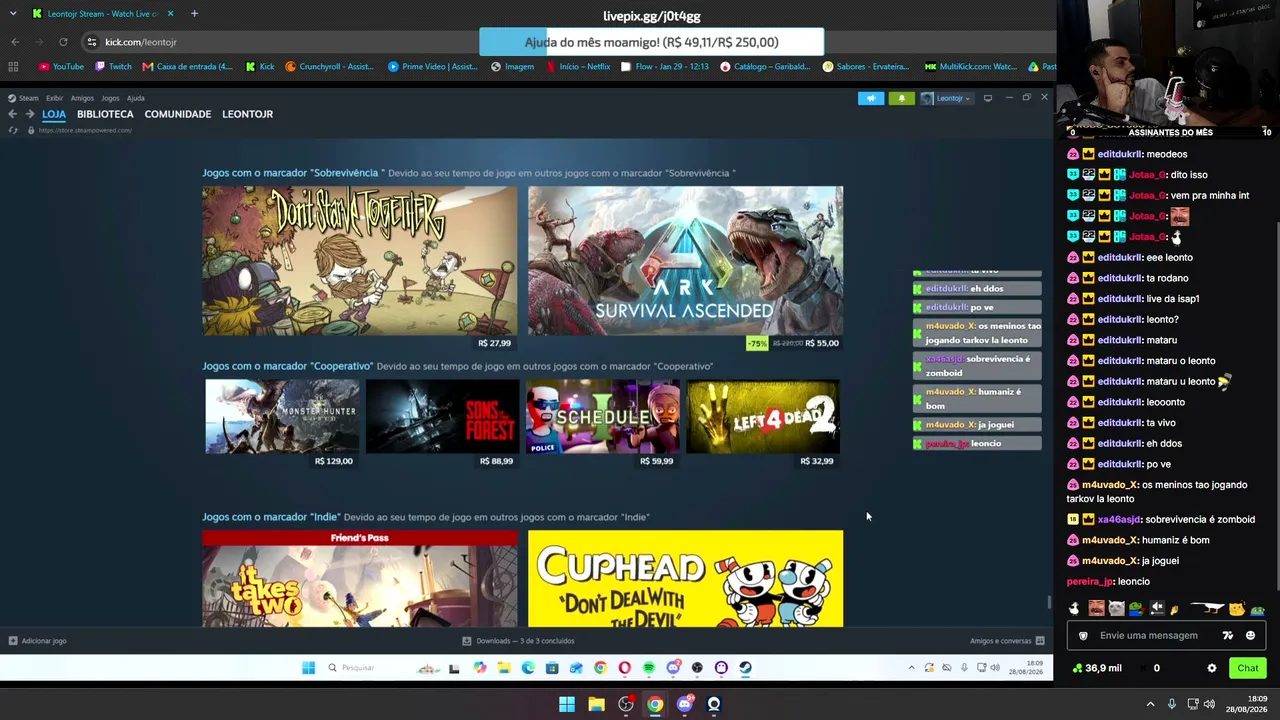This screenshot has height=720, width=1280.
Task: Click the Steam forward navigation arrow
Action: pos(29,114)
